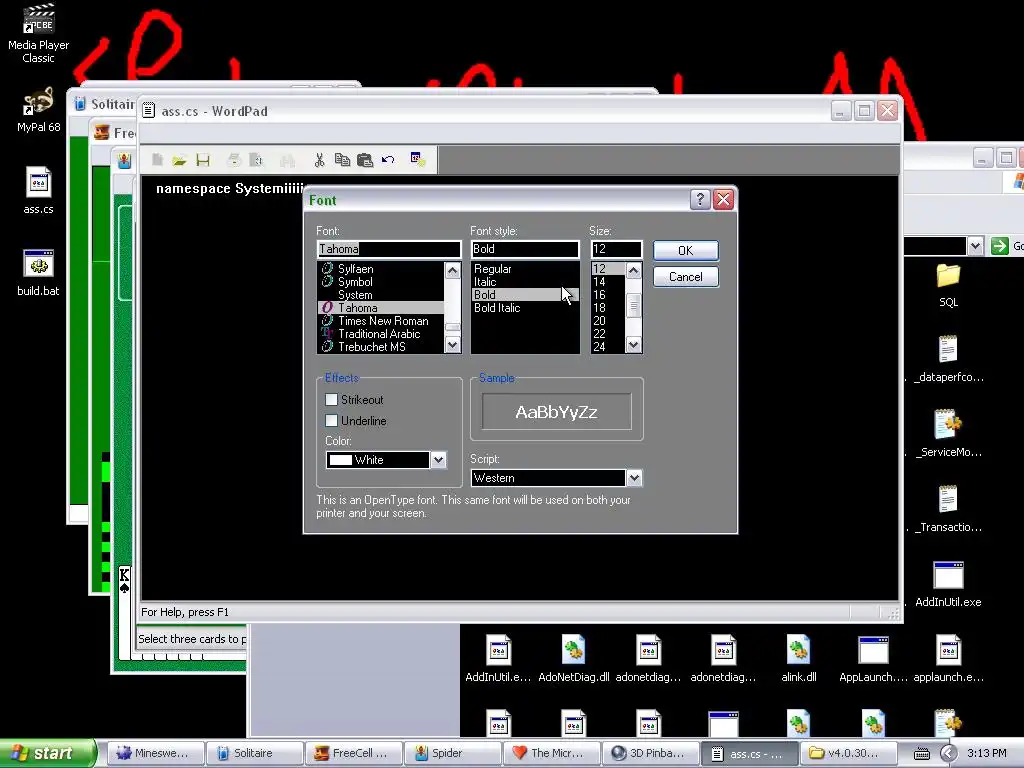The width and height of the screenshot is (1024, 768).
Task: Select Regular font style
Action: click(525, 268)
